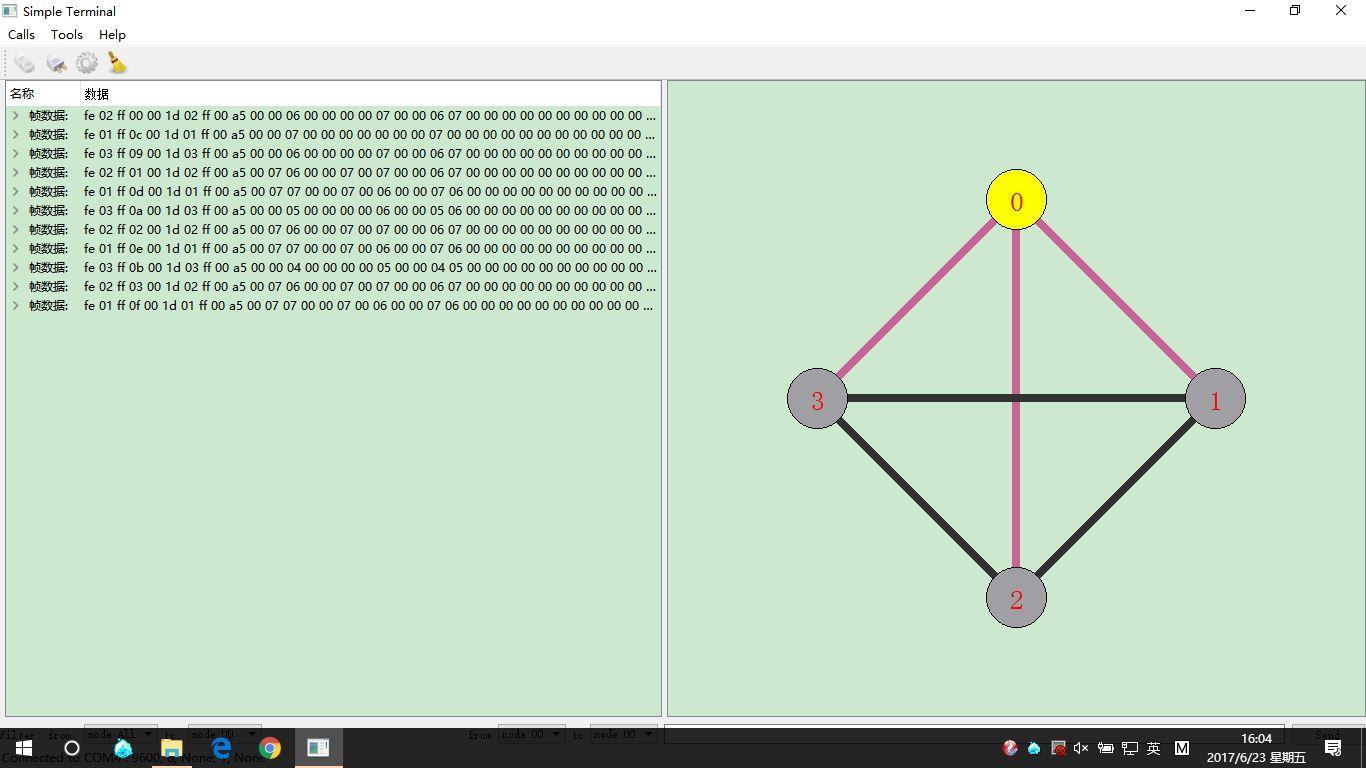1366x768 pixels.
Task: Open File Explorer from taskbar
Action: click(171, 748)
